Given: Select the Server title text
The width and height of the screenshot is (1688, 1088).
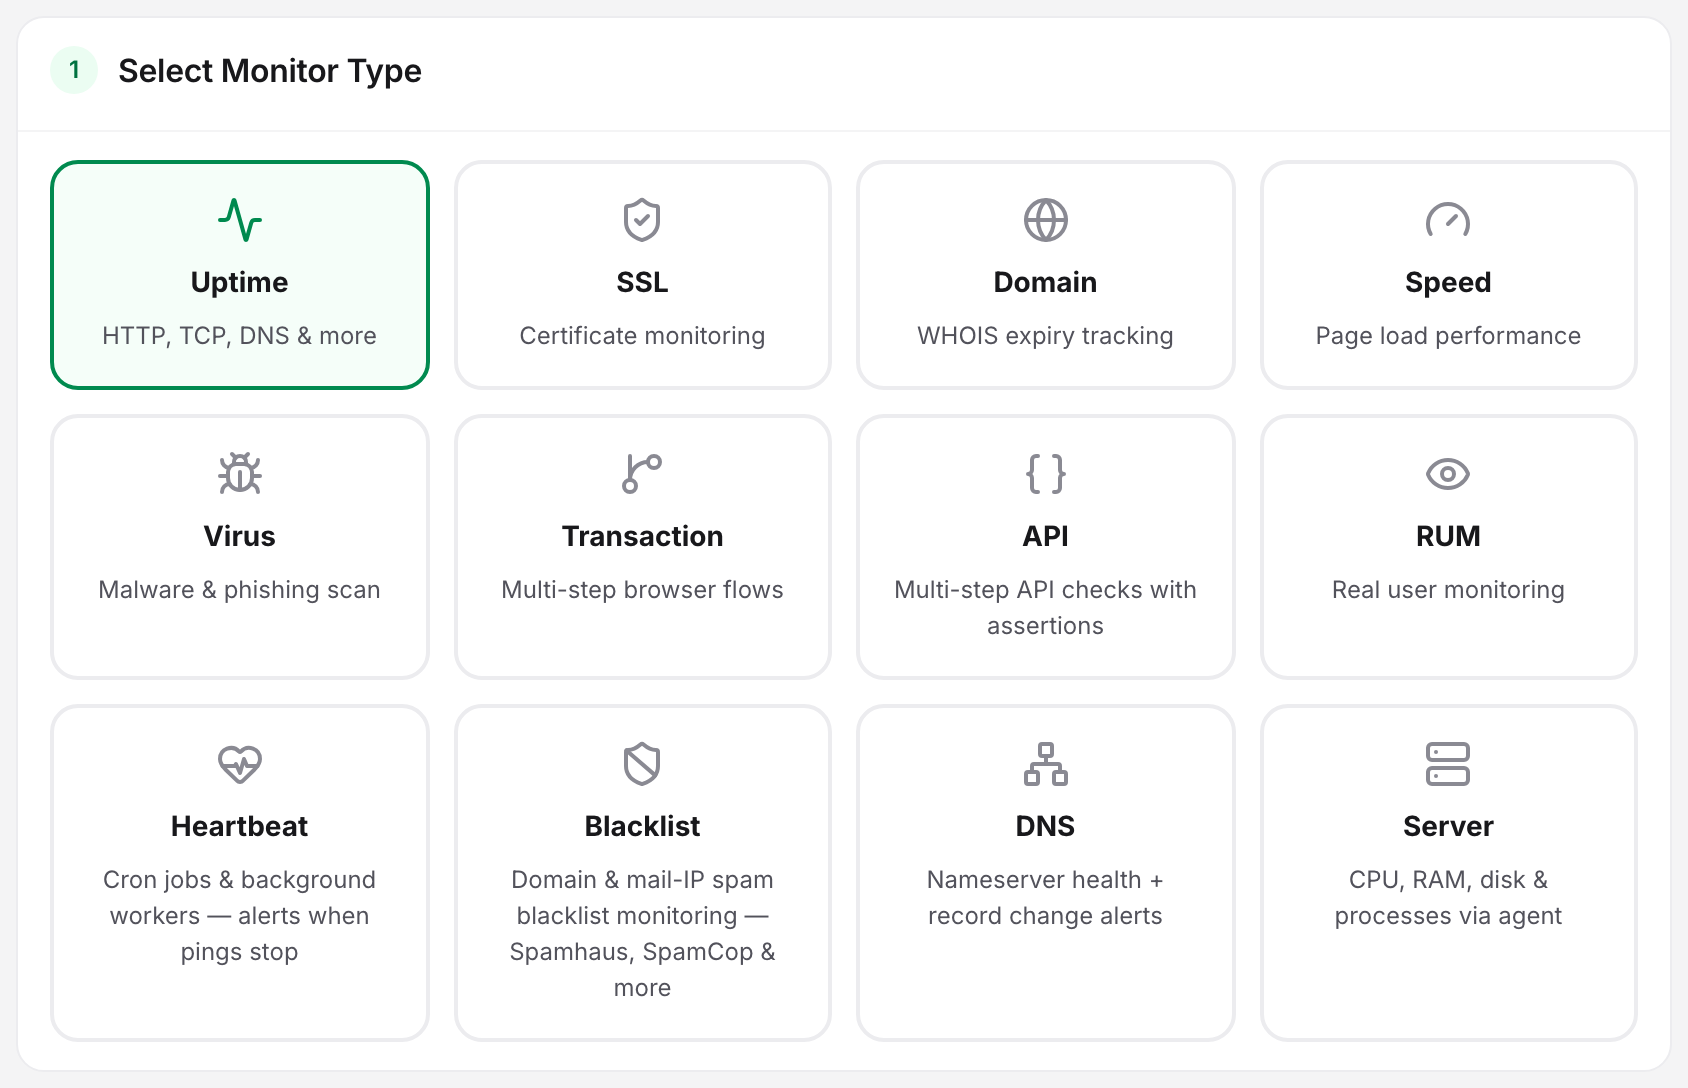Looking at the screenshot, I should [1448, 827].
